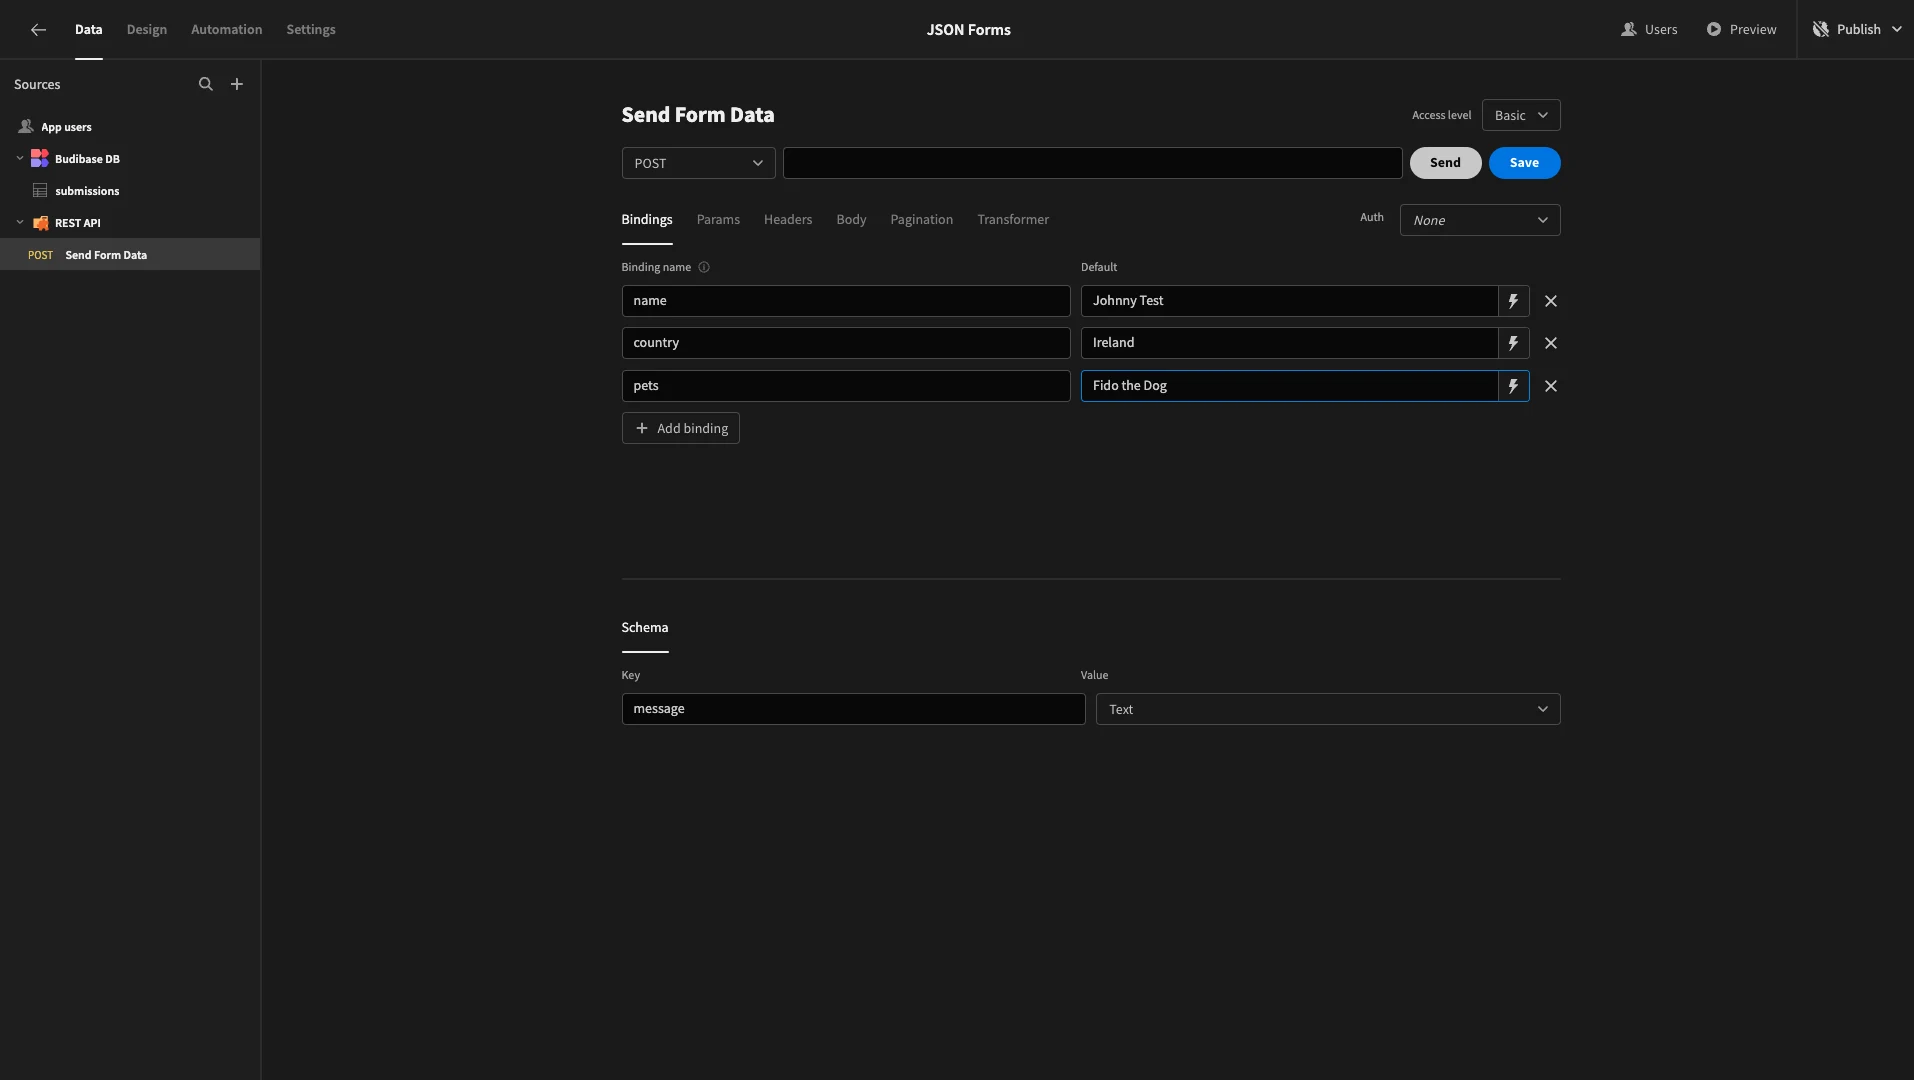The height and width of the screenshot is (1080, 1914).
Task: Open the Access level Basic dropdown
Action: (x=1520, y=115)
